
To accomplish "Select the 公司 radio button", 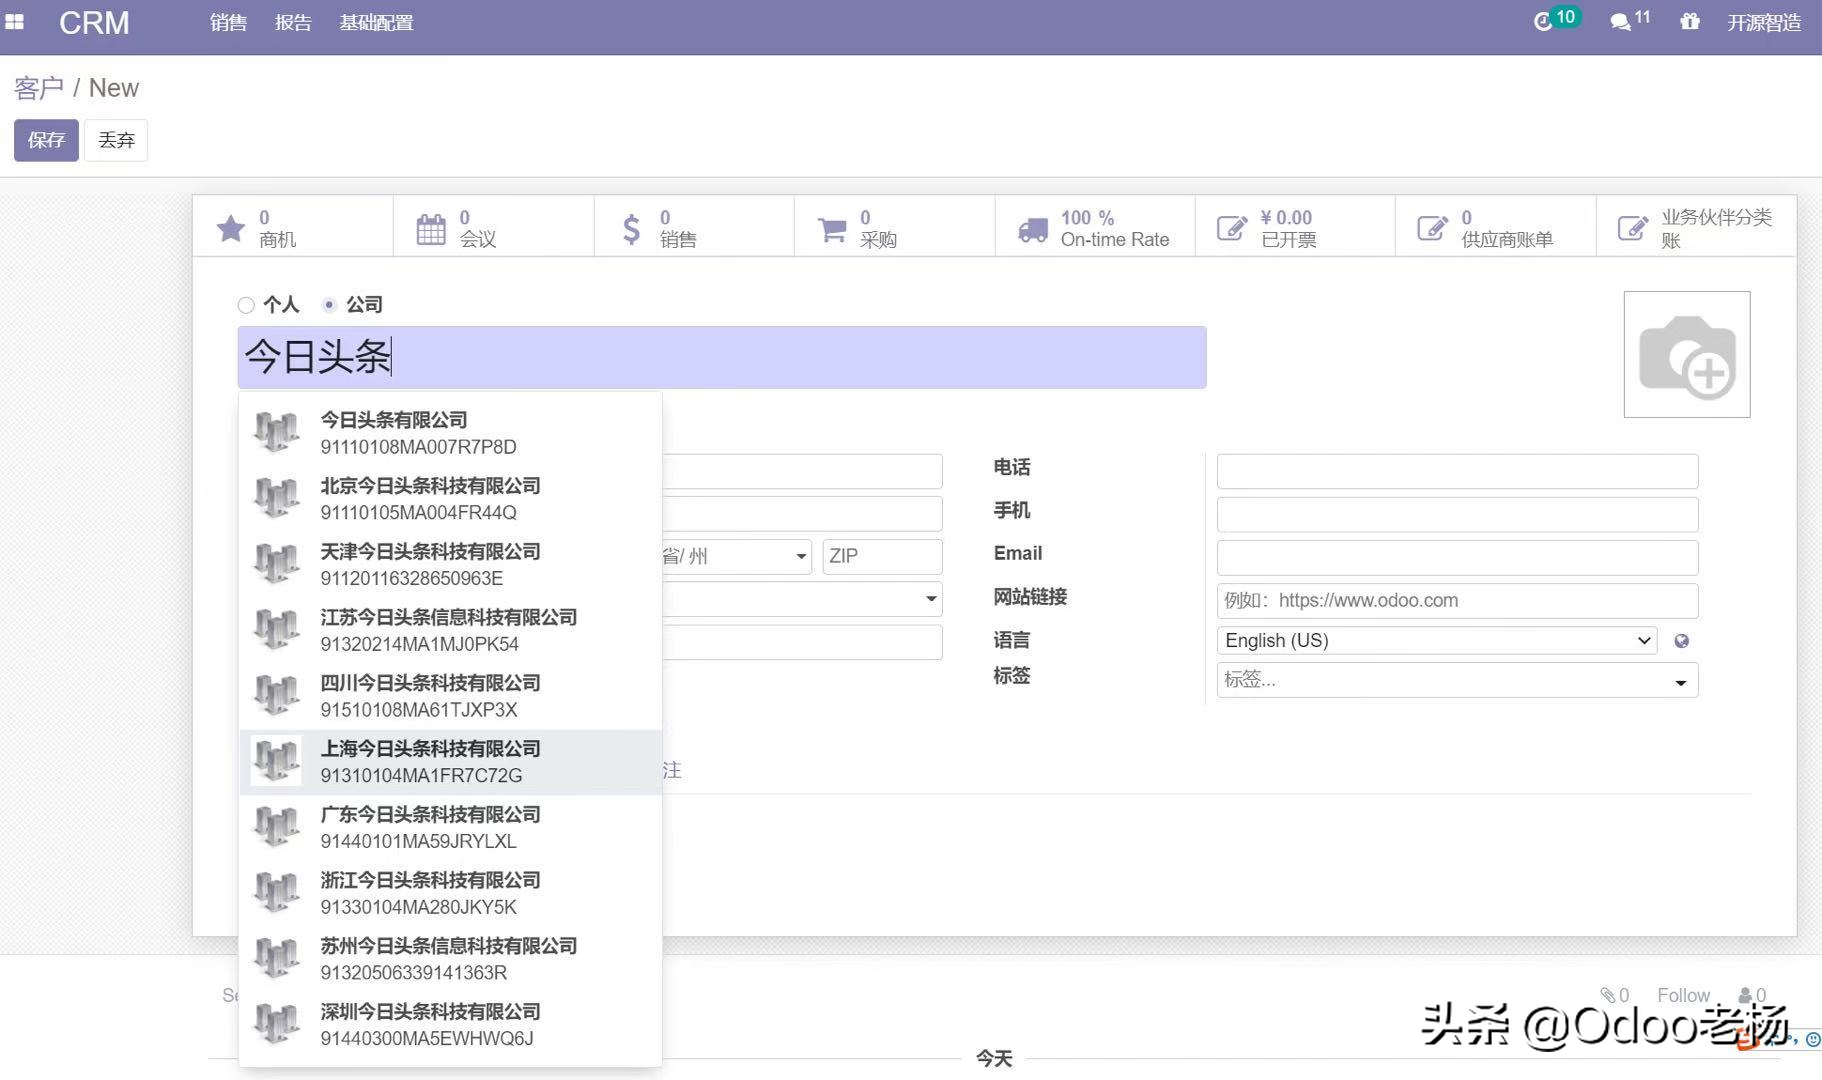I will [x=329, y=305].
